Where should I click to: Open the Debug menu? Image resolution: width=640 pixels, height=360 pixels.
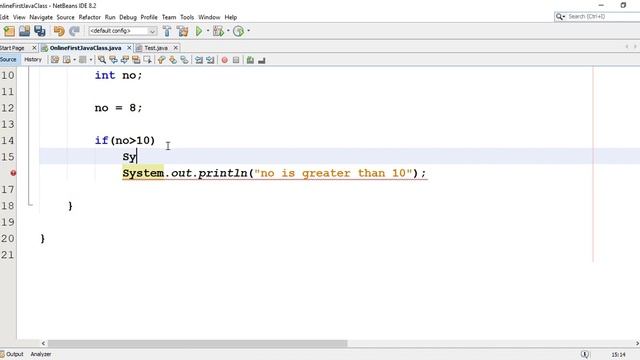pyautogui.click(x=128, y=17)
